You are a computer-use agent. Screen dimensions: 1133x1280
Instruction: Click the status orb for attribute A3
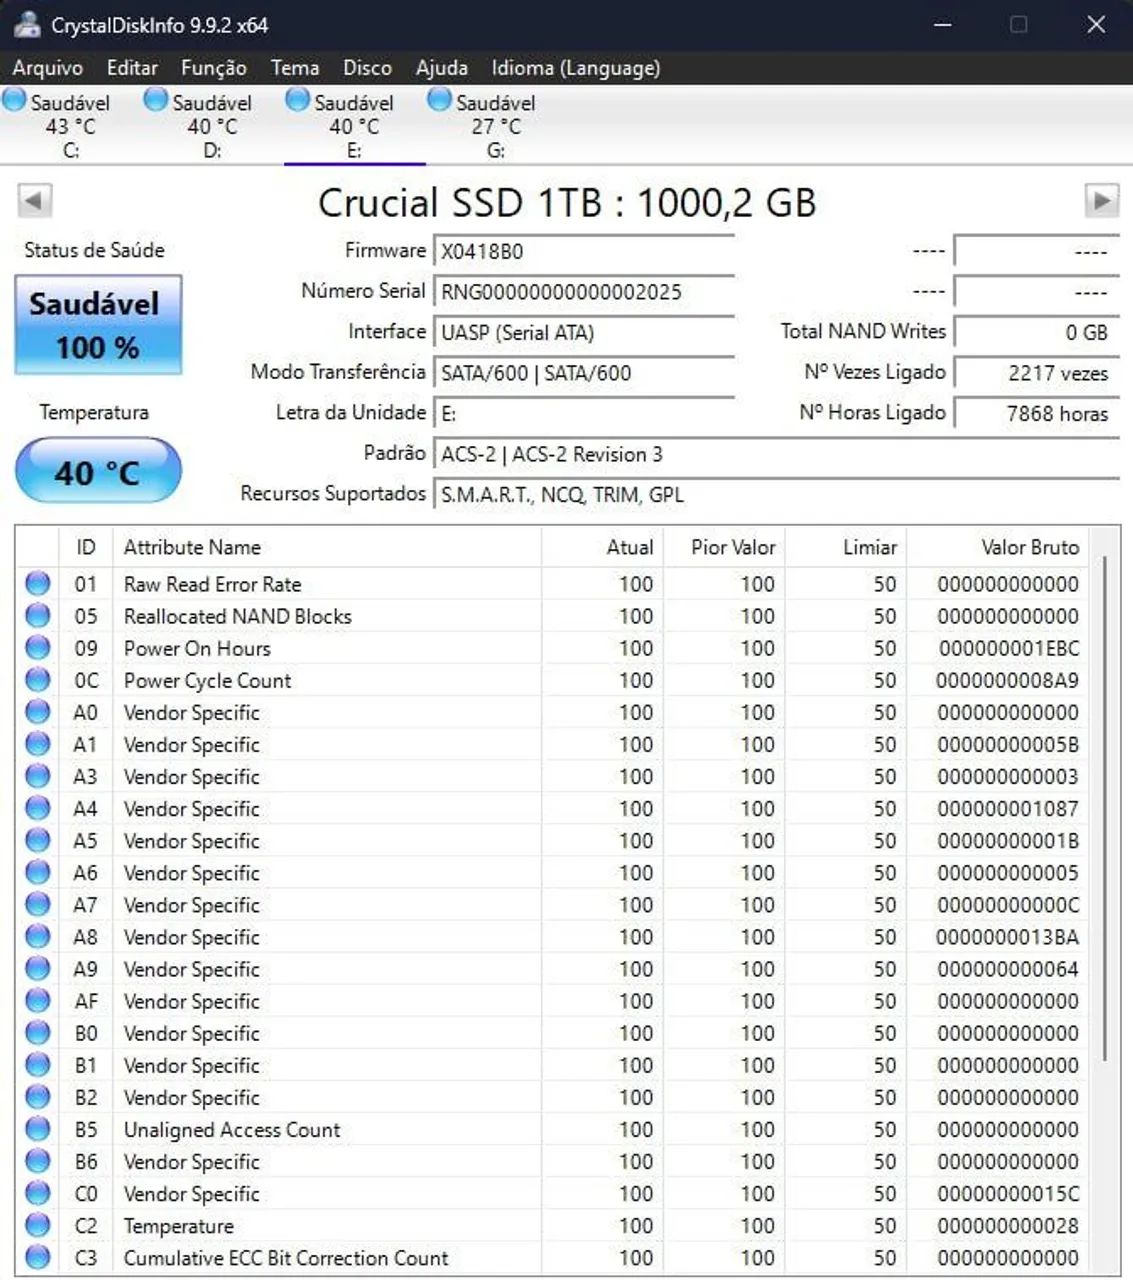click(38, 775)
